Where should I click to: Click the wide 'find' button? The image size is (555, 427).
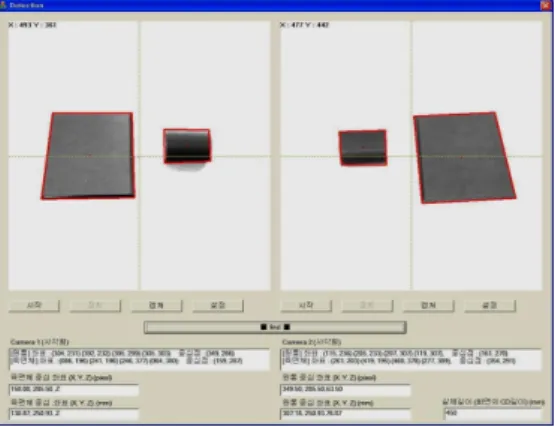275,327
